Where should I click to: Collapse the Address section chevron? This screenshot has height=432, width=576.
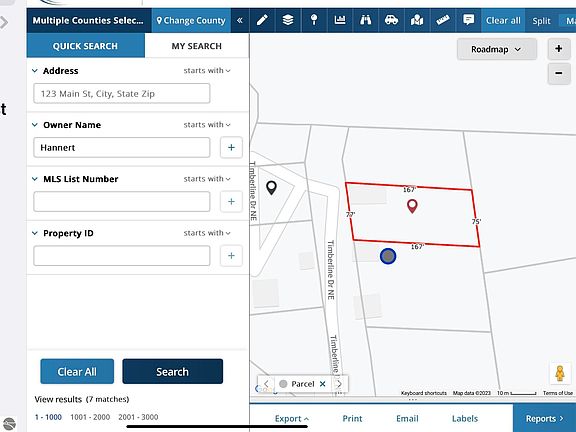click(x=35, y=71)
